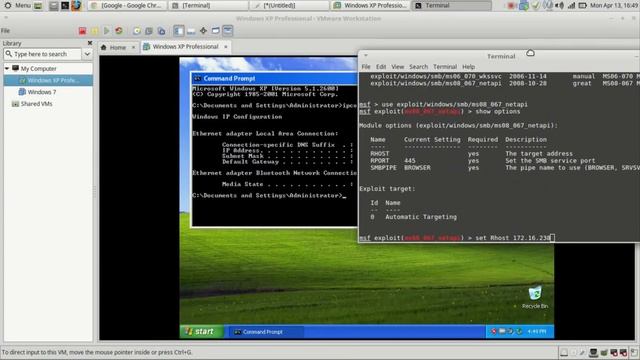Screen dimensions: 640x360
Task: Click the terminal launcher on top panel
Action: (65, 6)
